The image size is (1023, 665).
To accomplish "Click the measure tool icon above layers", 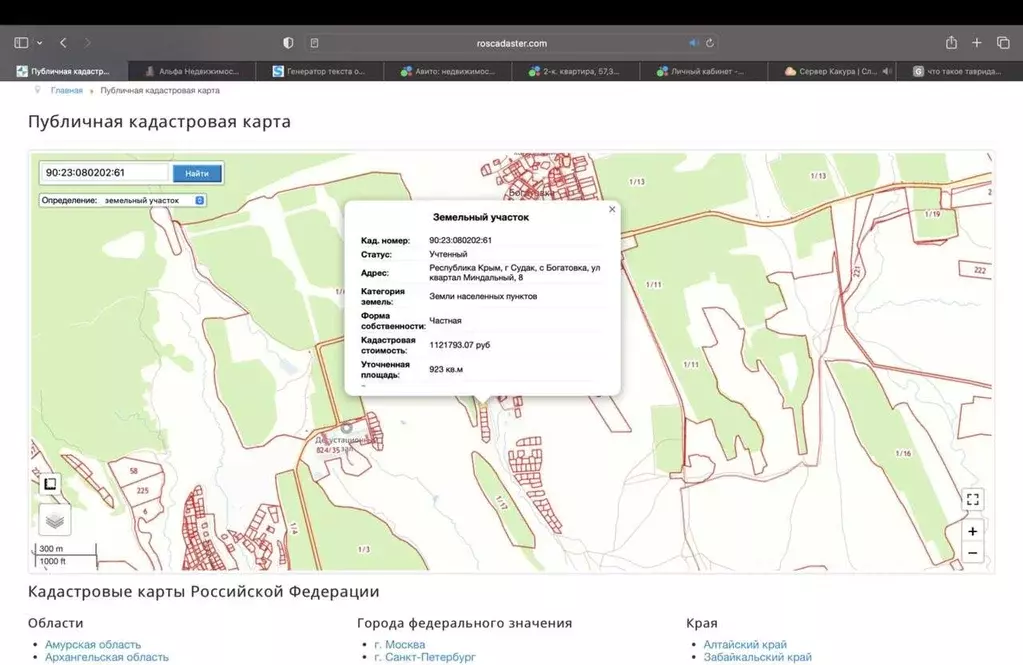I will [50, 484].
